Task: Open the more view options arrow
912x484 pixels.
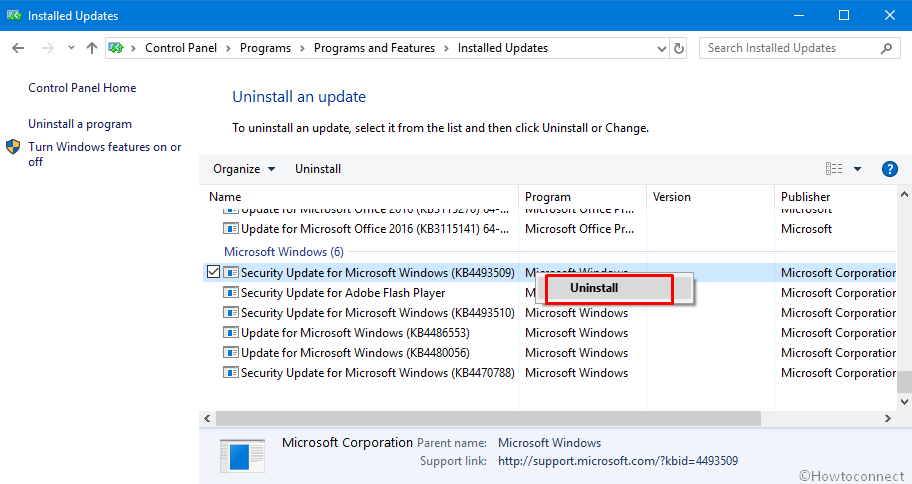Action: [857, 169]
